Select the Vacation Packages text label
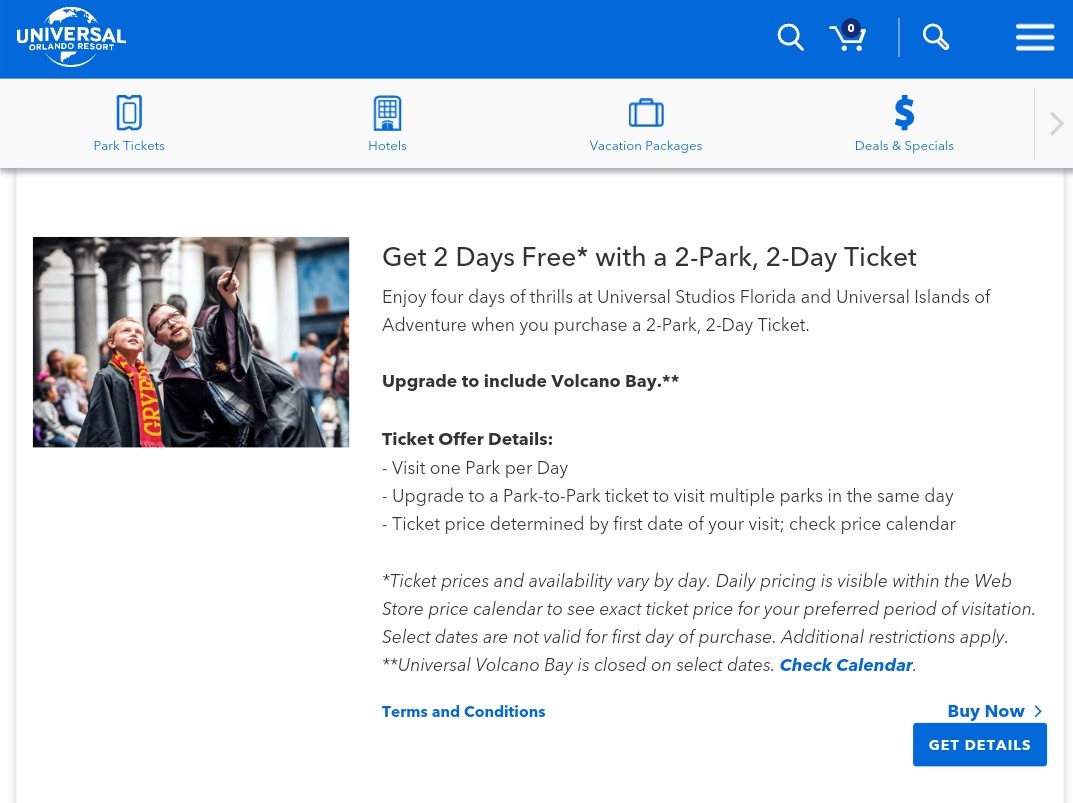 click(x=646, y=146)
